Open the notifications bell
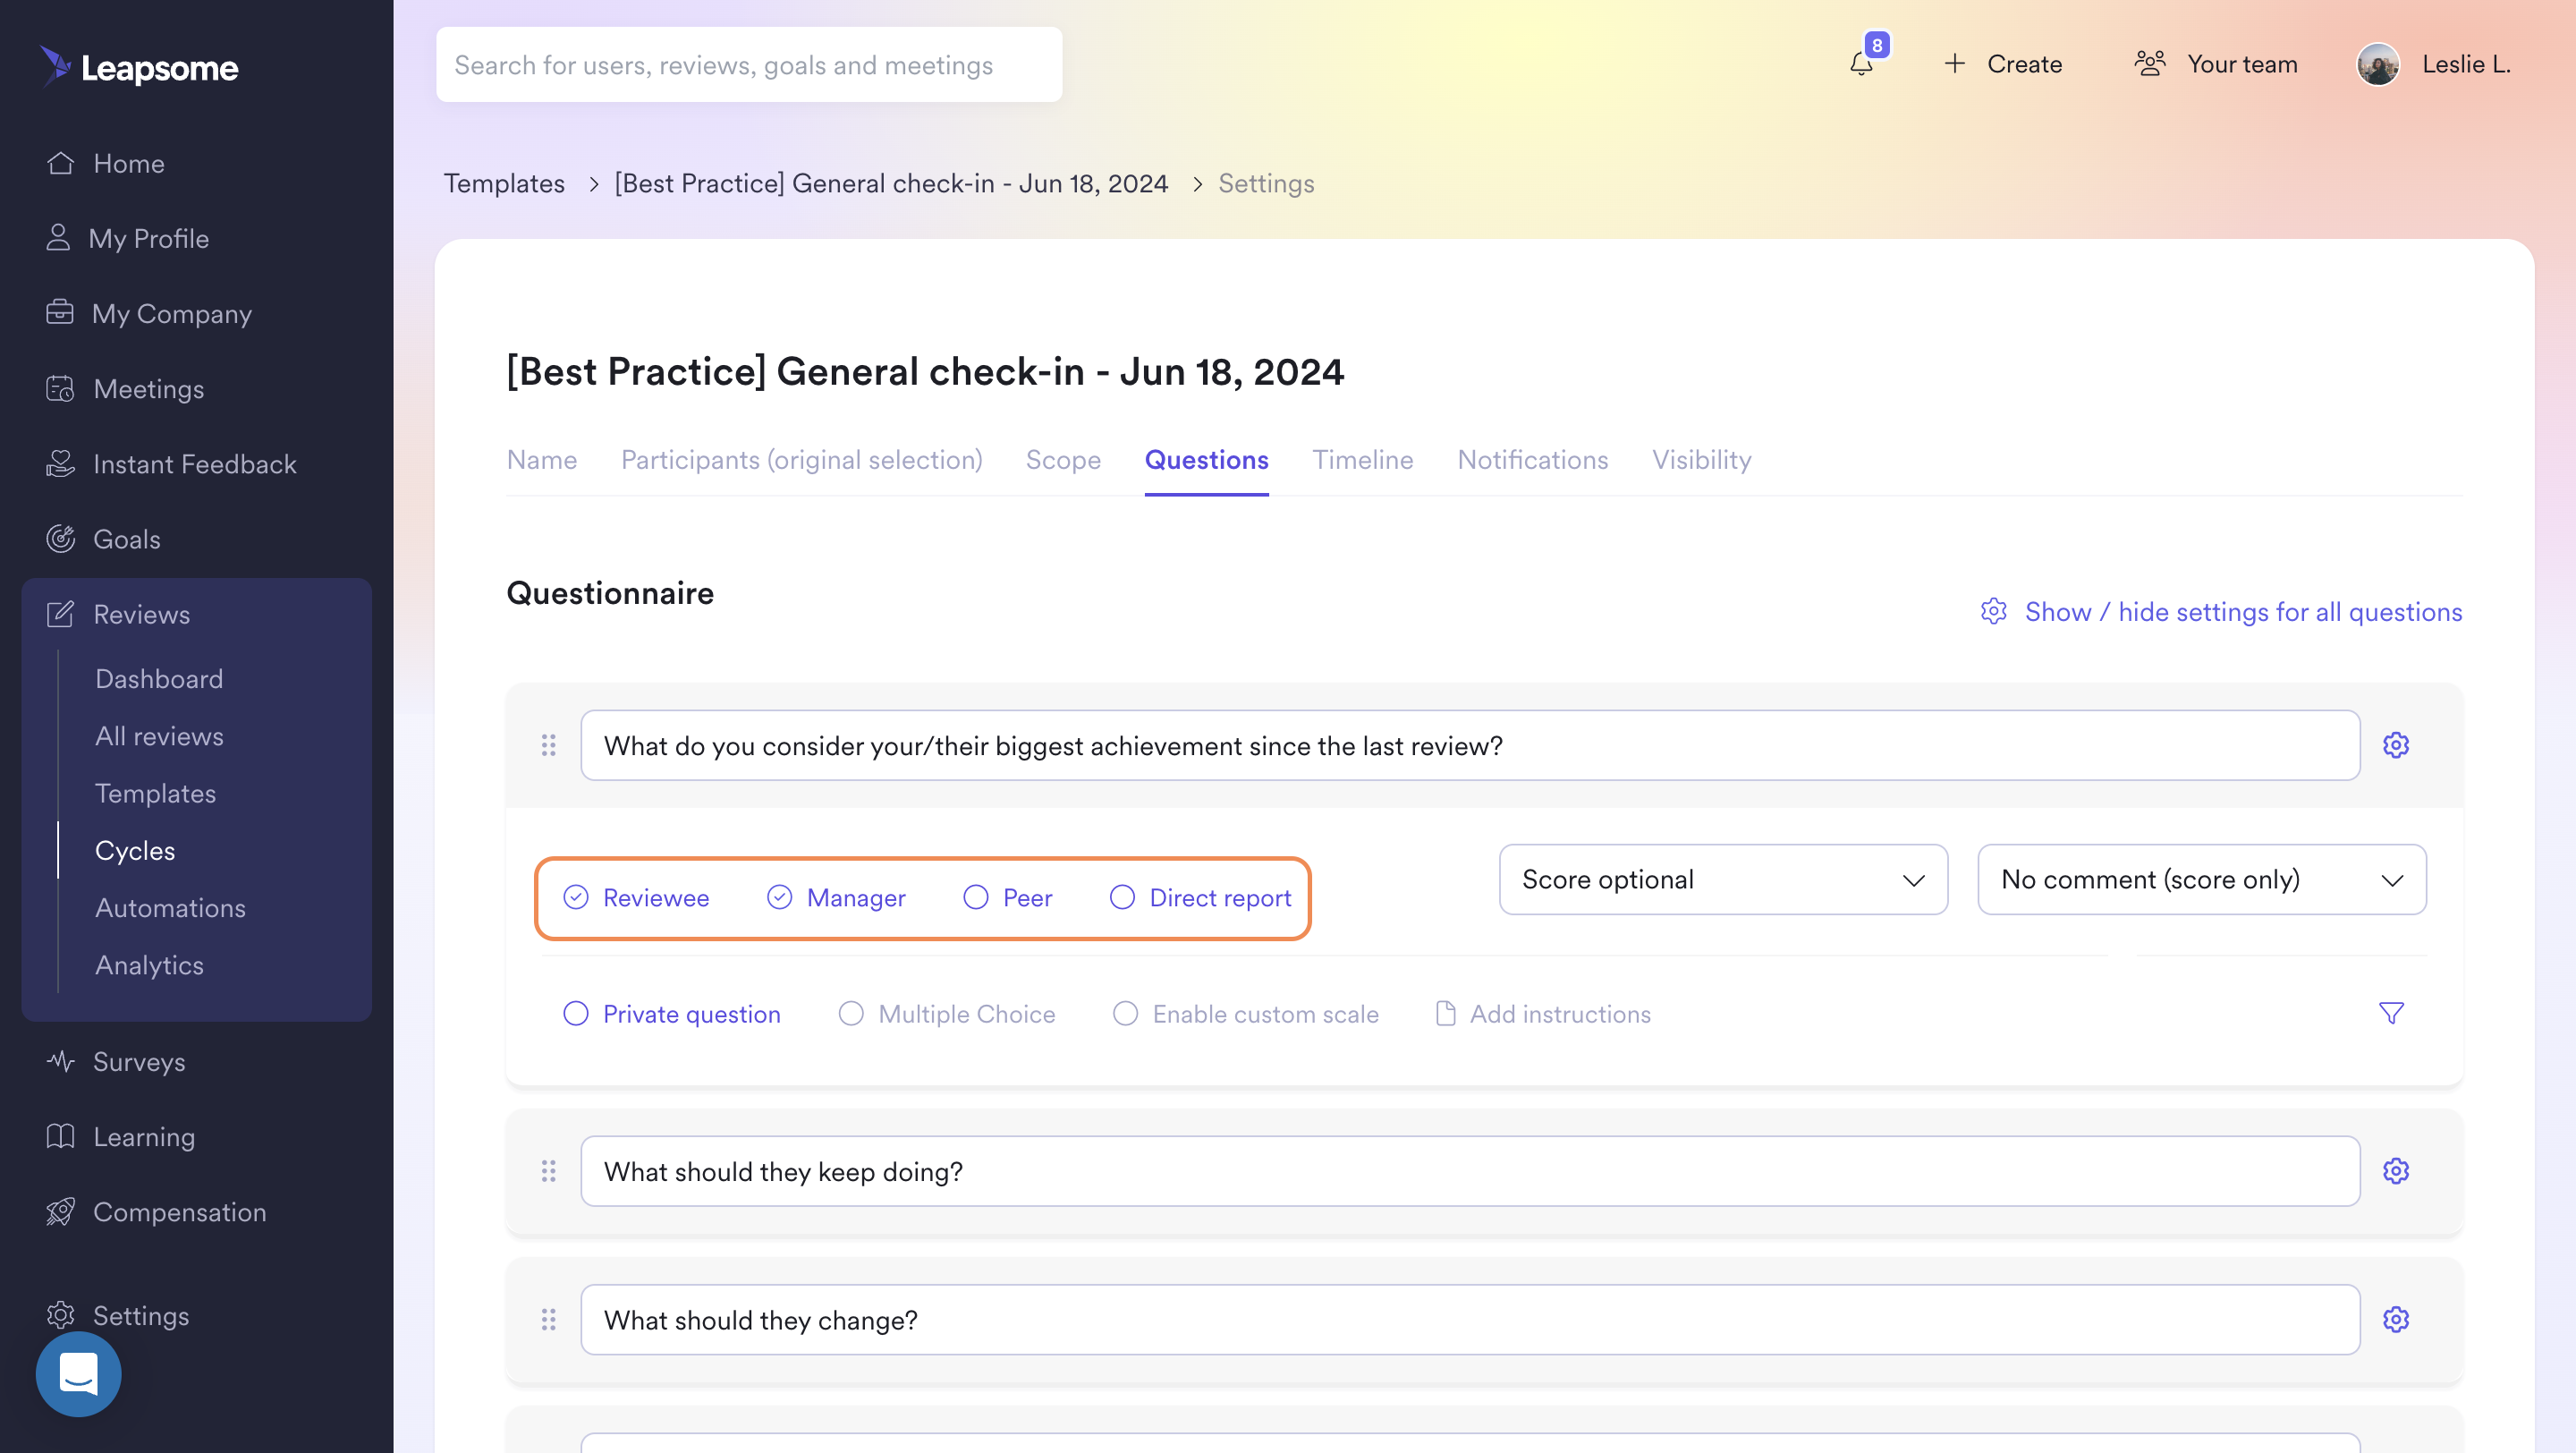 [x=1861, y=64]
